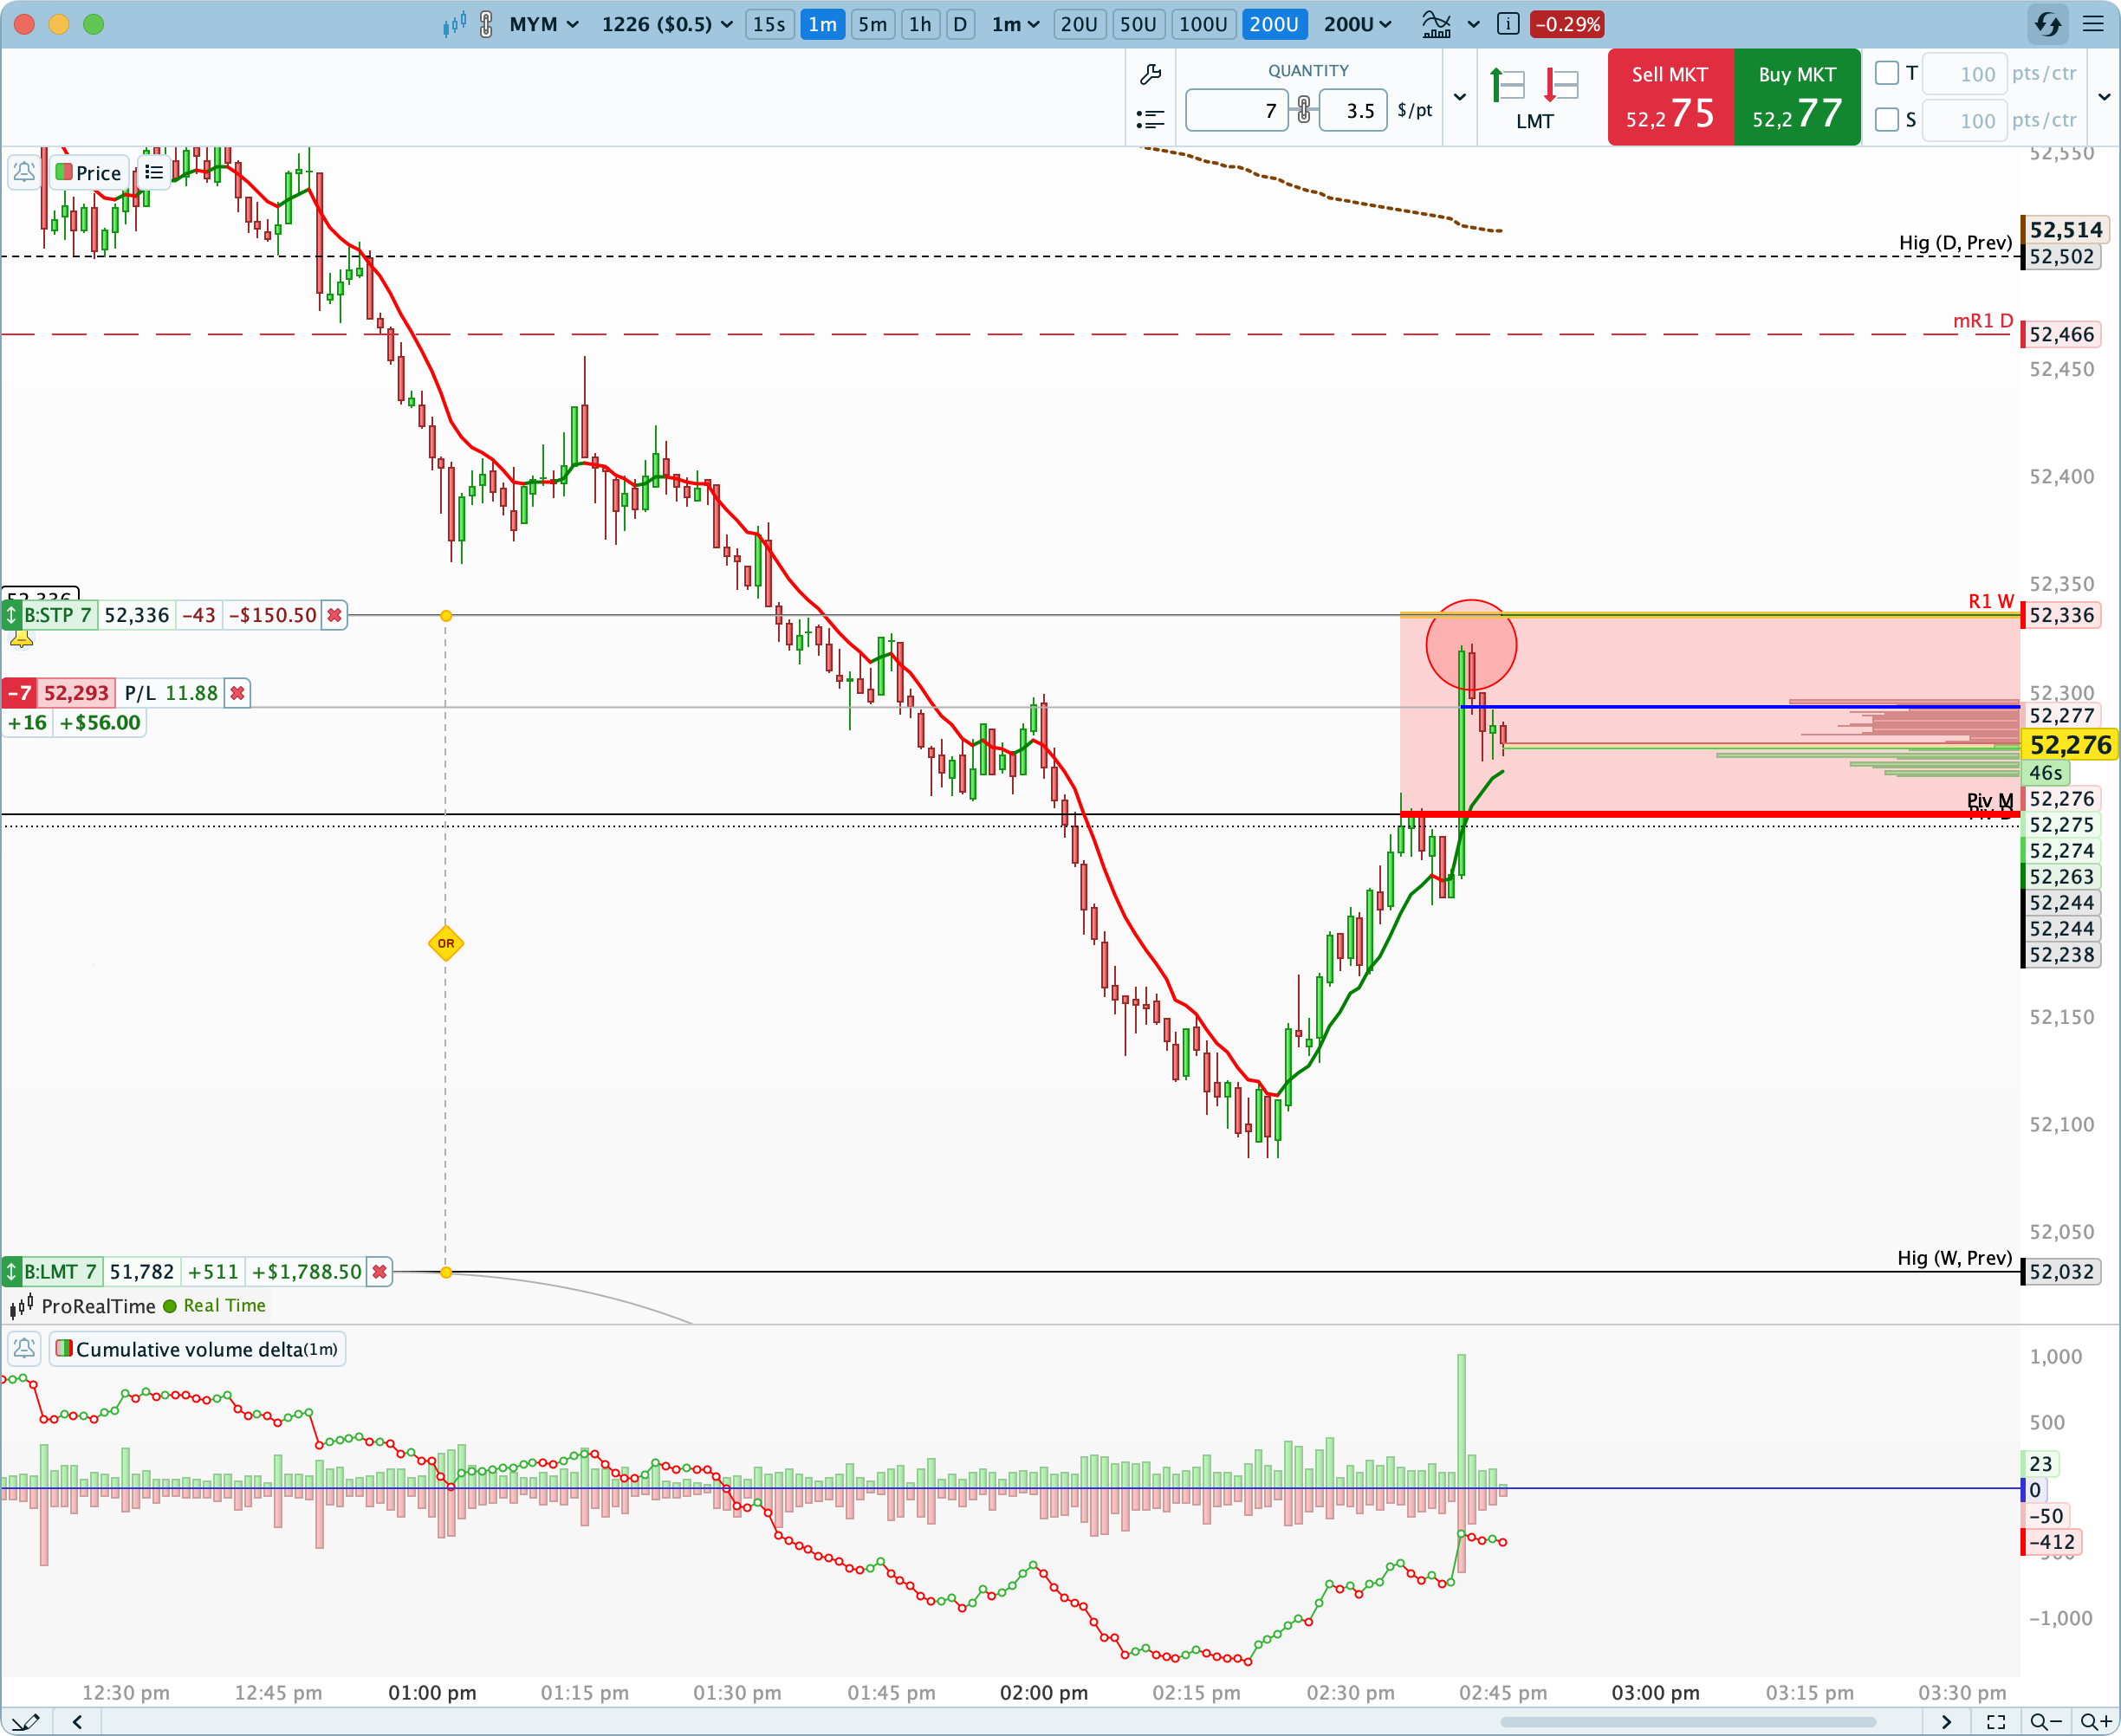The image size is (2121, 1736).
Task: Select the 100U history length
Action: [1203, 24]
